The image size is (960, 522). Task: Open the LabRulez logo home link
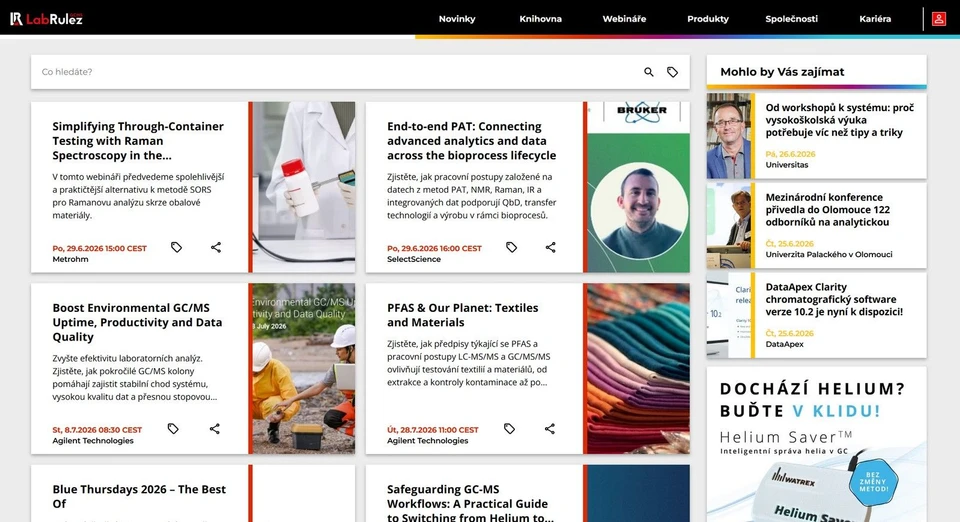pyautogui.click(x=46, y=19)
